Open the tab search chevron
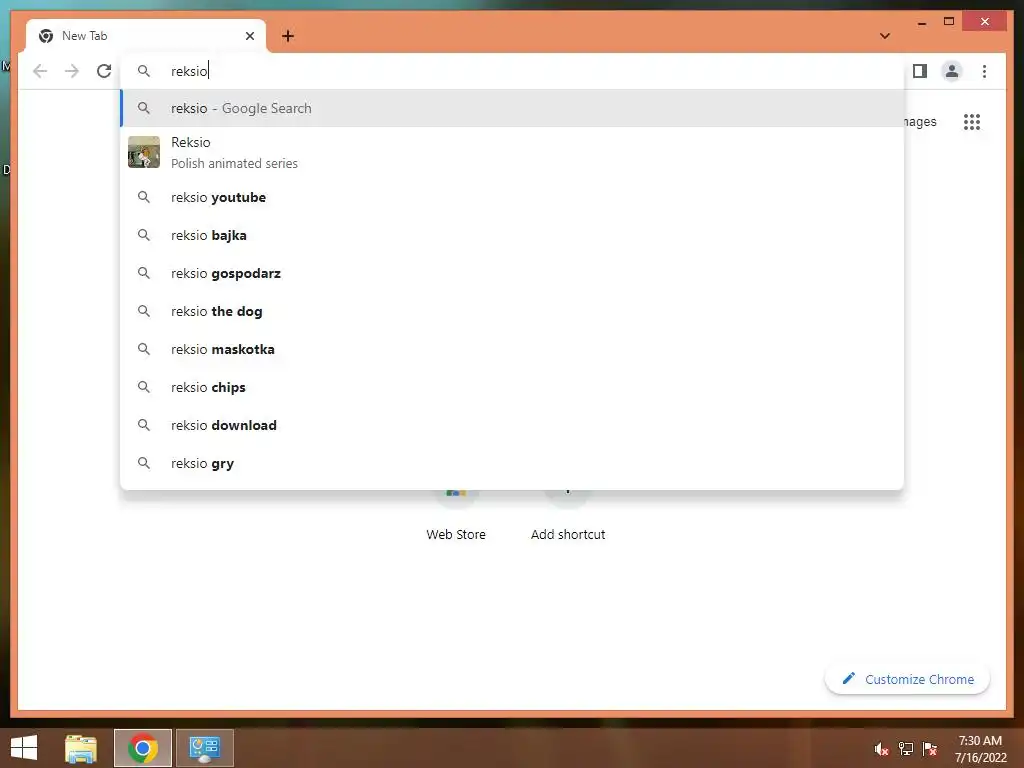Screen dimensions: 1024x768 (885, 36)
